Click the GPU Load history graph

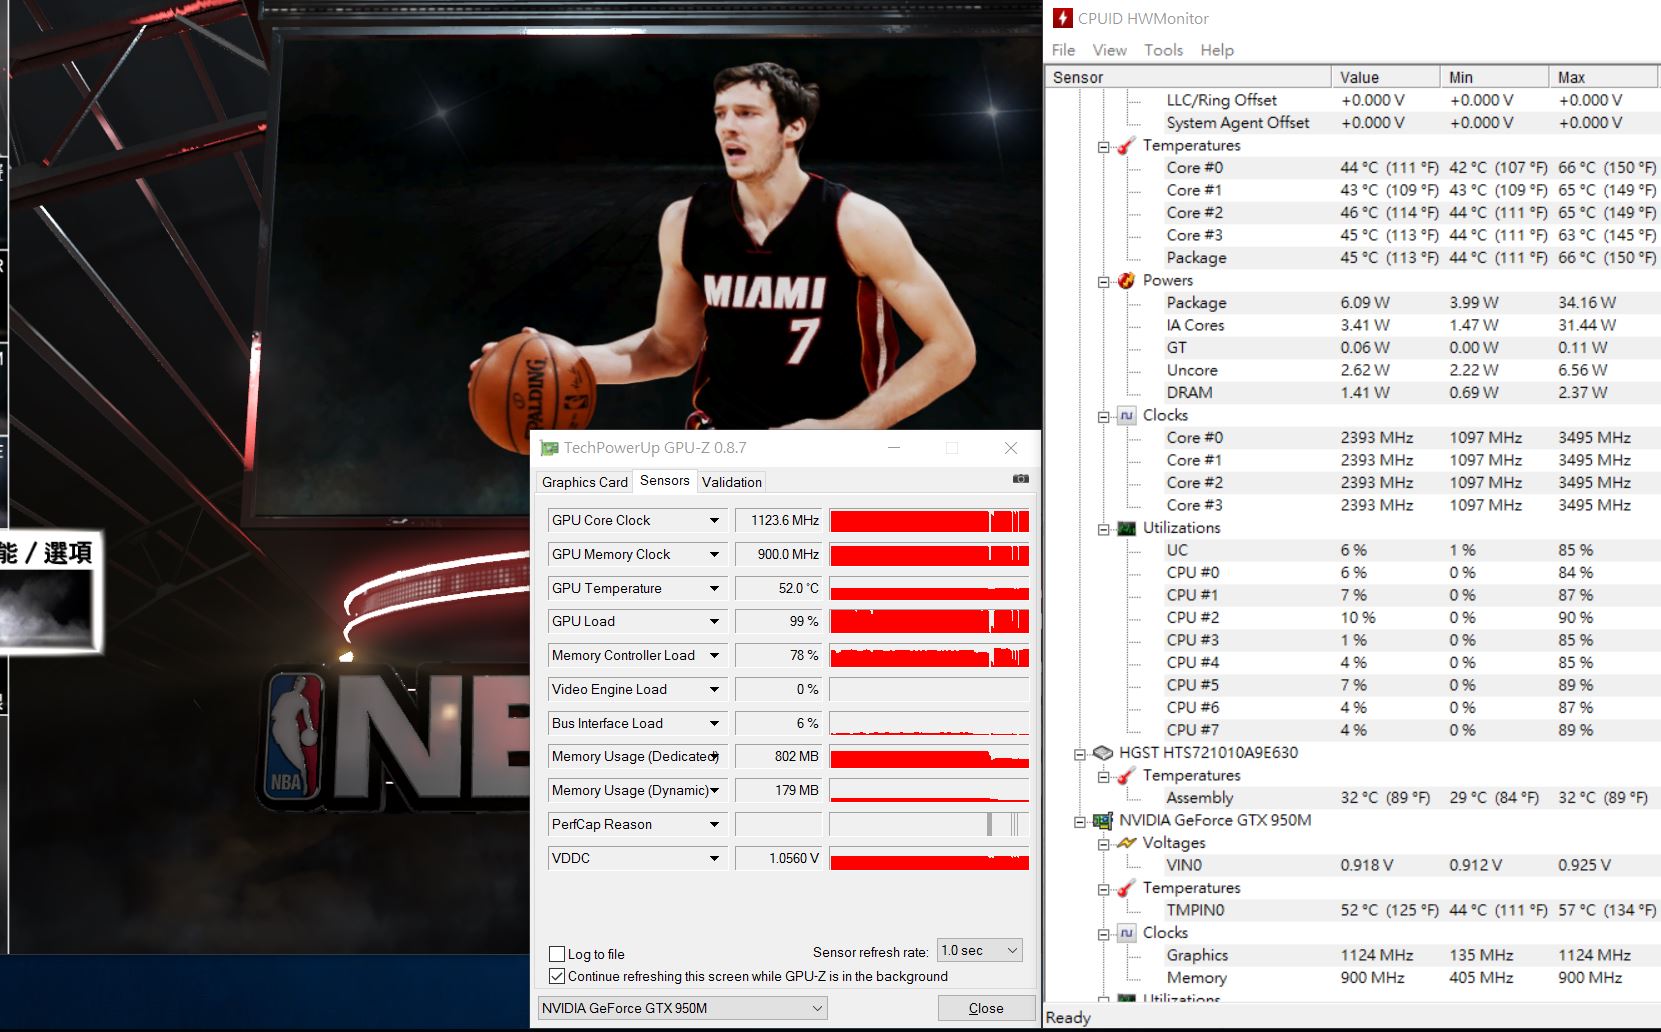pyautogui.click(x=929, y=622)
